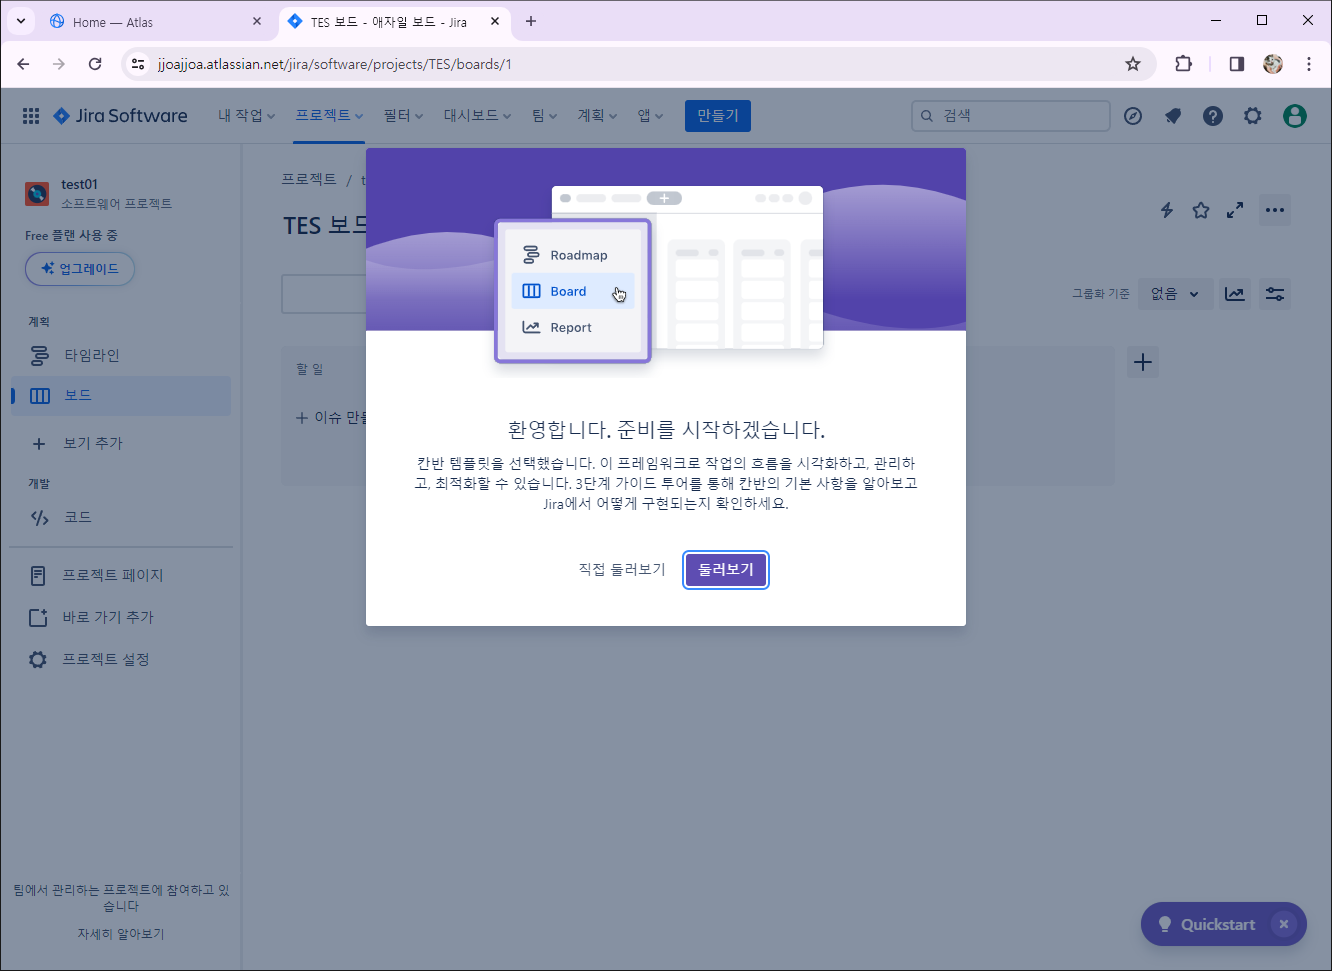Click 보기 추가 in the sidebar

click(x=121, y=443)
